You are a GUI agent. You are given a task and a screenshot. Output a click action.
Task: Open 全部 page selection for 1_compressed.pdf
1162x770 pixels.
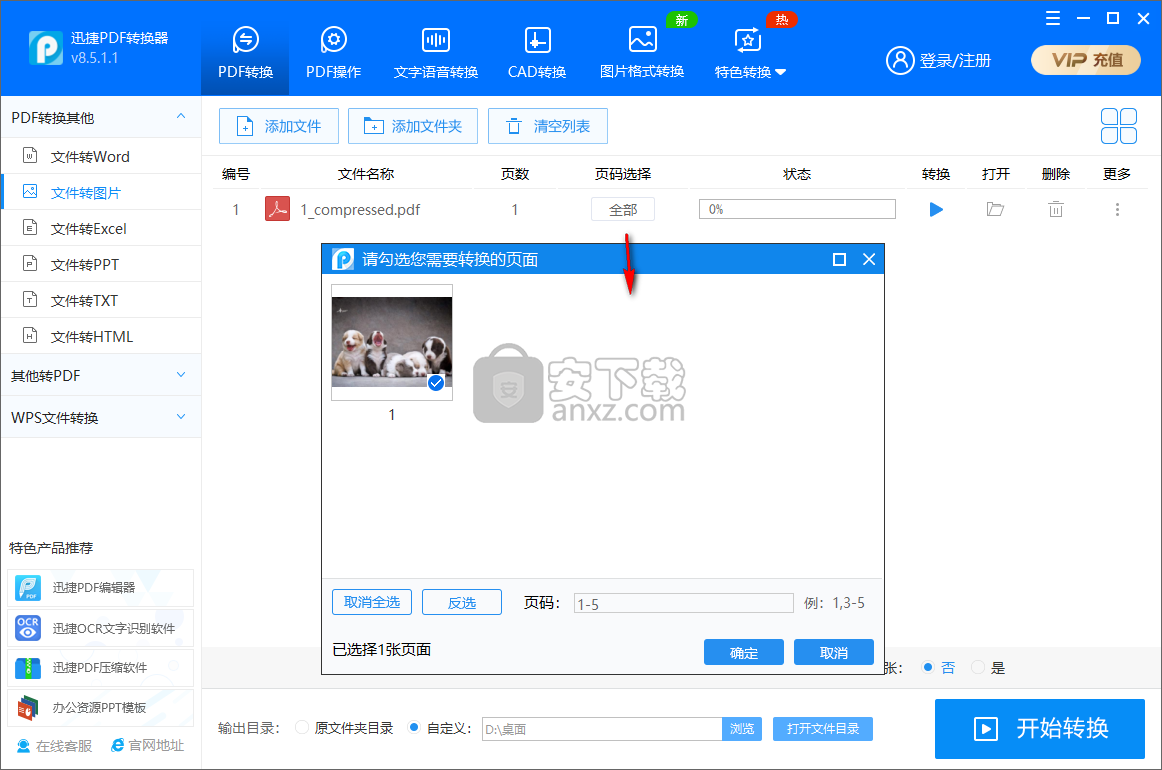coord(623,210)
